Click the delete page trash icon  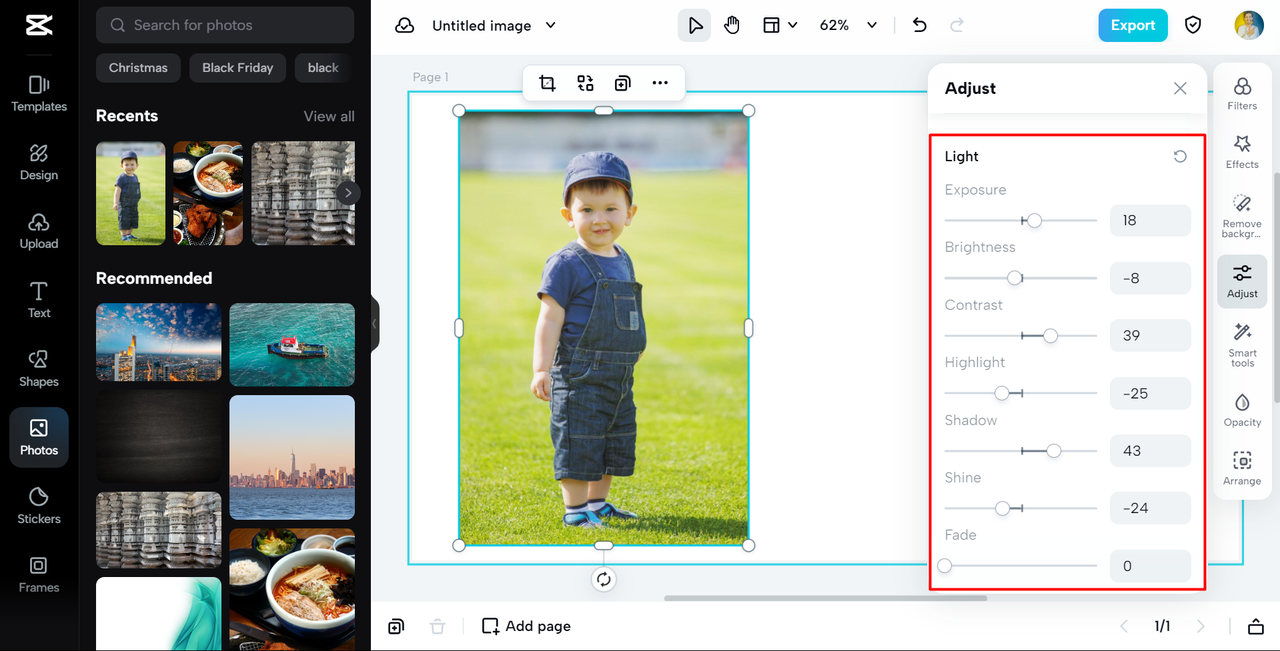pos(437,626)
